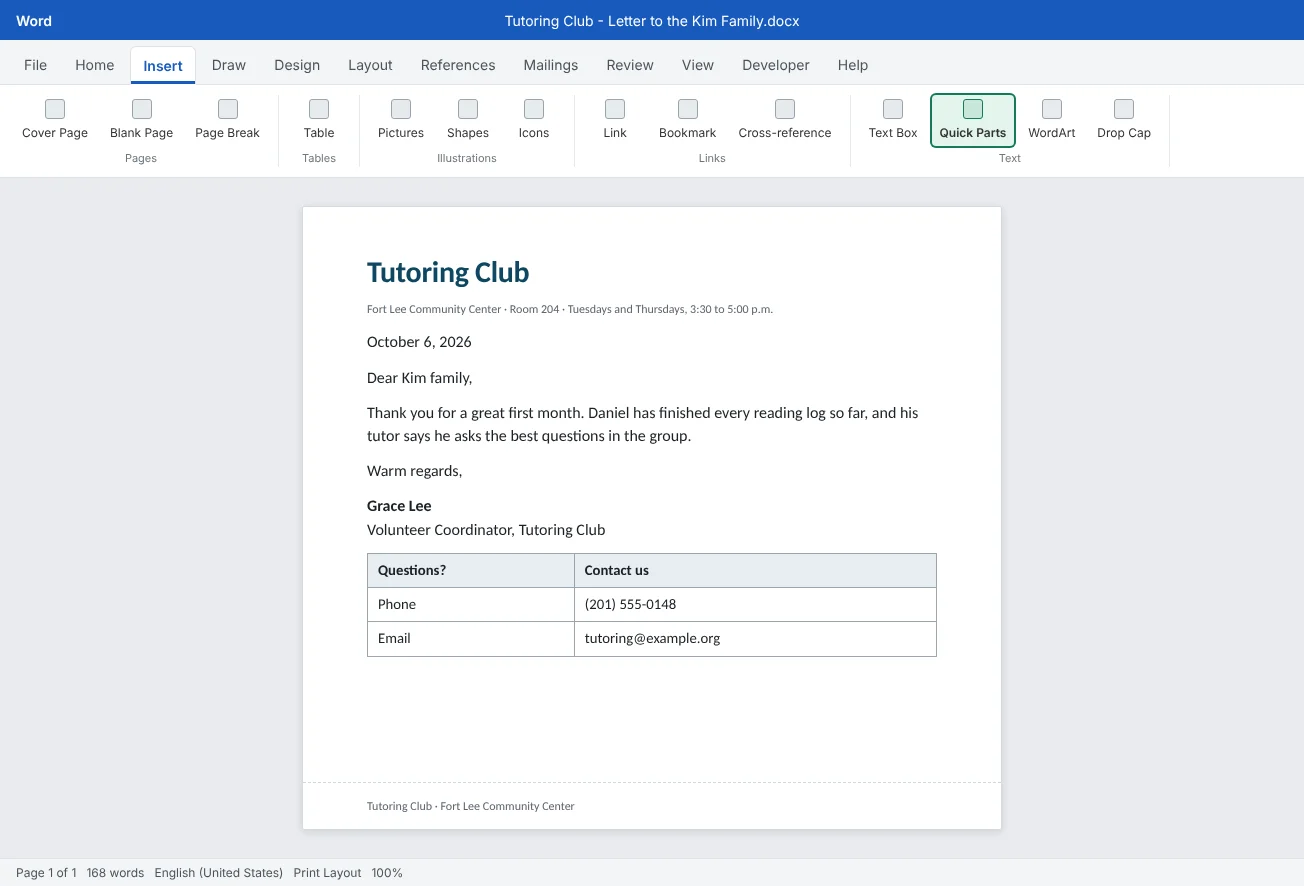Switch to the Mailings tab

pyautogui.click(x=551, y=65)
